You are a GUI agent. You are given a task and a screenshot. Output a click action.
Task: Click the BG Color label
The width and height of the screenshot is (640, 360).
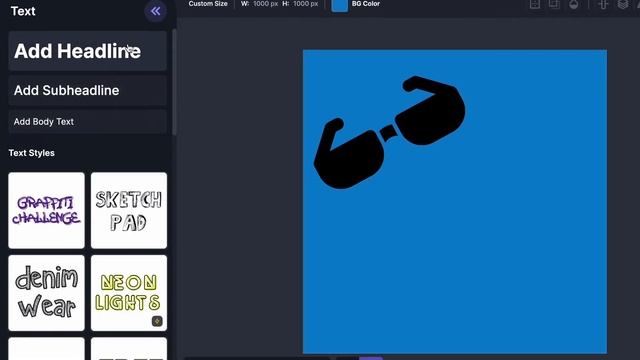point(366,4)
